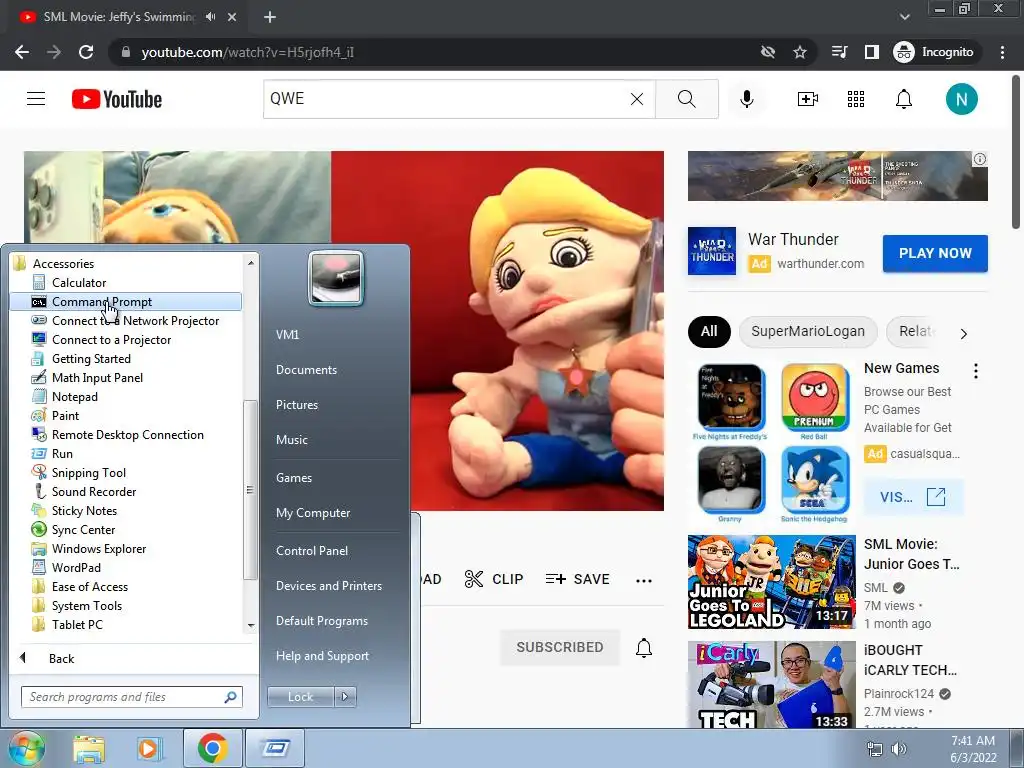Launch Command Prompt from Accessories
Screen dimensions: 1024x768
[125, 302]
